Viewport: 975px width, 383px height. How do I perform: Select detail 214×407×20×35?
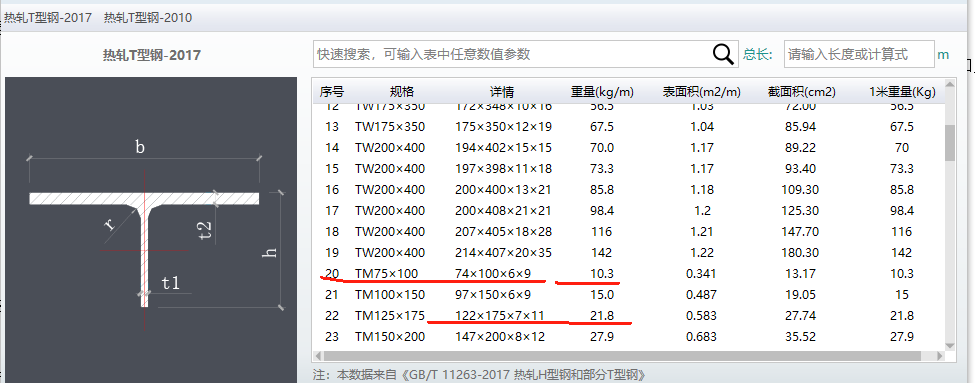(x=502, y=253)
